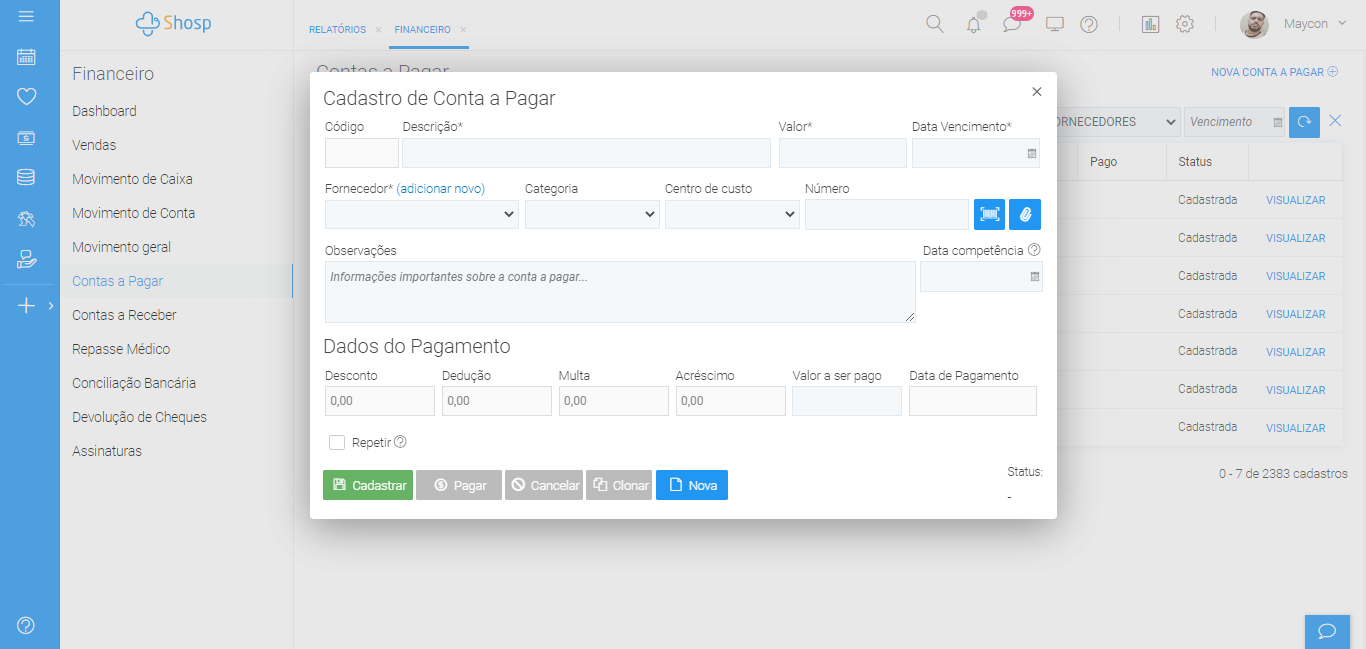Click the paperclip attachment button

click(1025, 214)
